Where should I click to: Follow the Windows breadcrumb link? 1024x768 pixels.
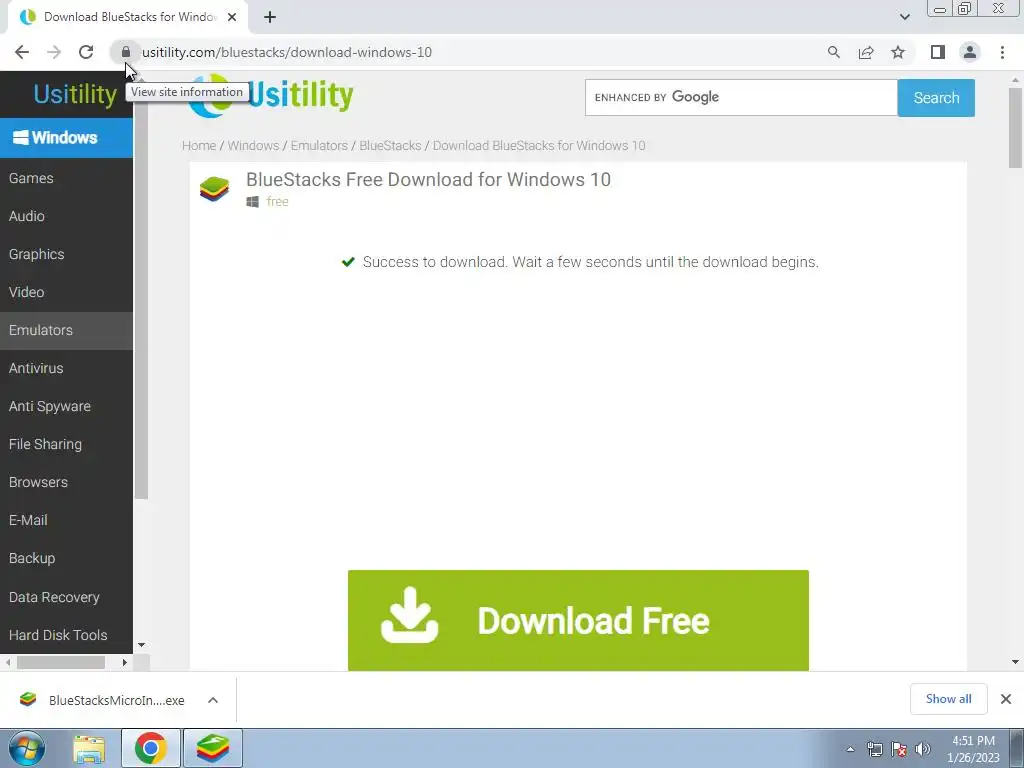(x=253, y=146)
